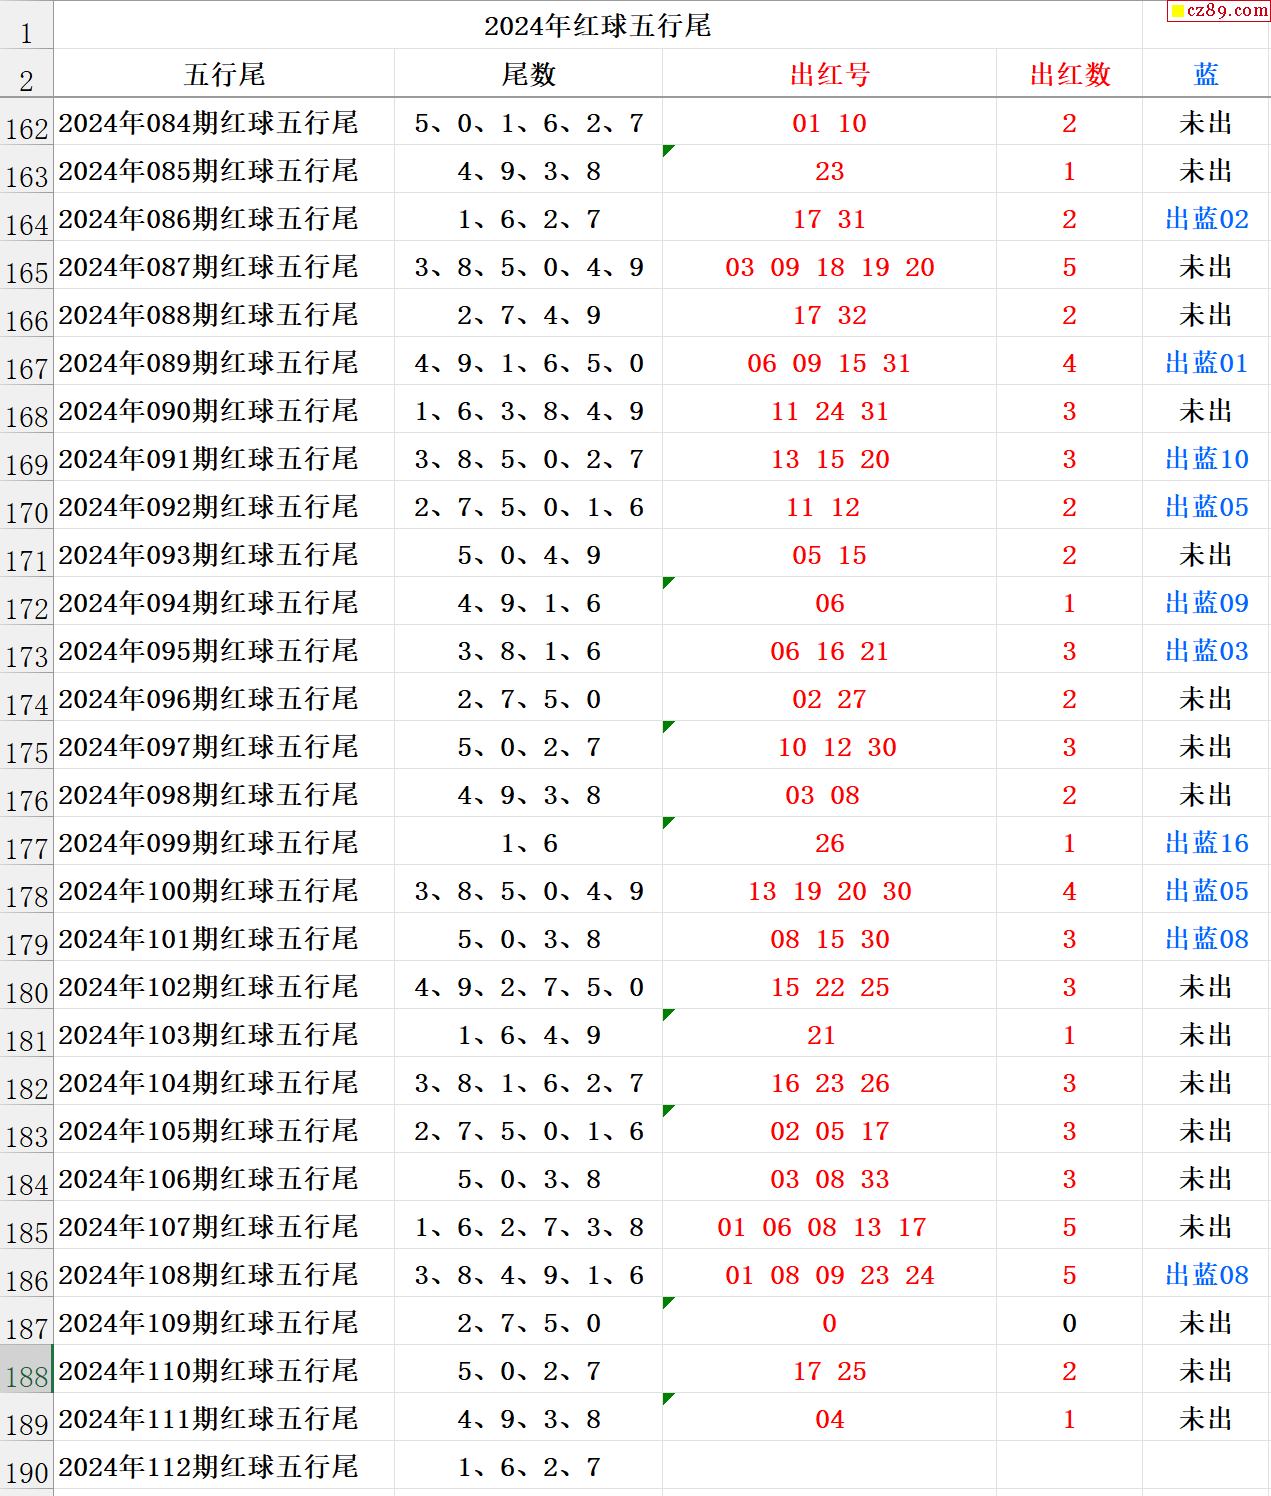Select cell 2024年100期红球五行尾

click(x=224, y=890)
